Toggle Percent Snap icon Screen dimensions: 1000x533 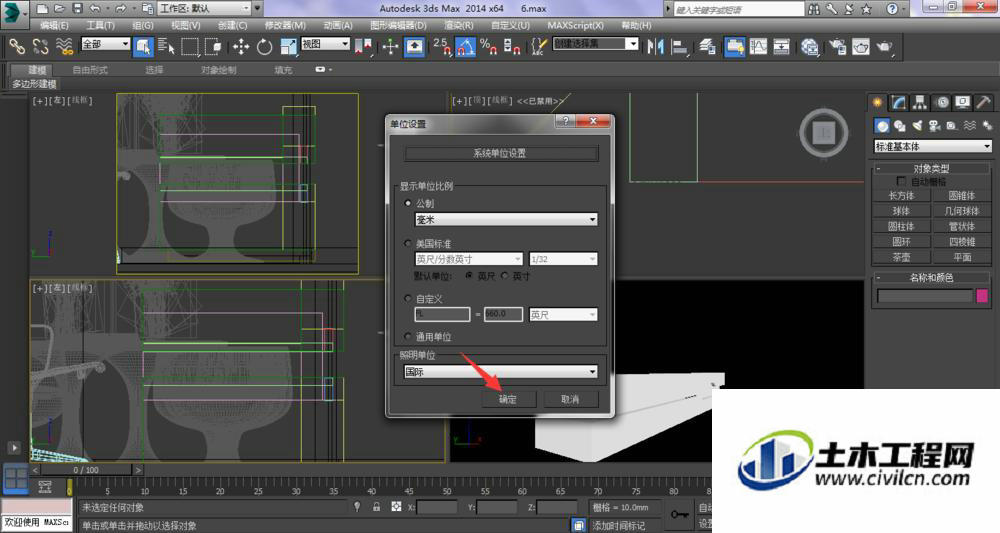(489, 47)
